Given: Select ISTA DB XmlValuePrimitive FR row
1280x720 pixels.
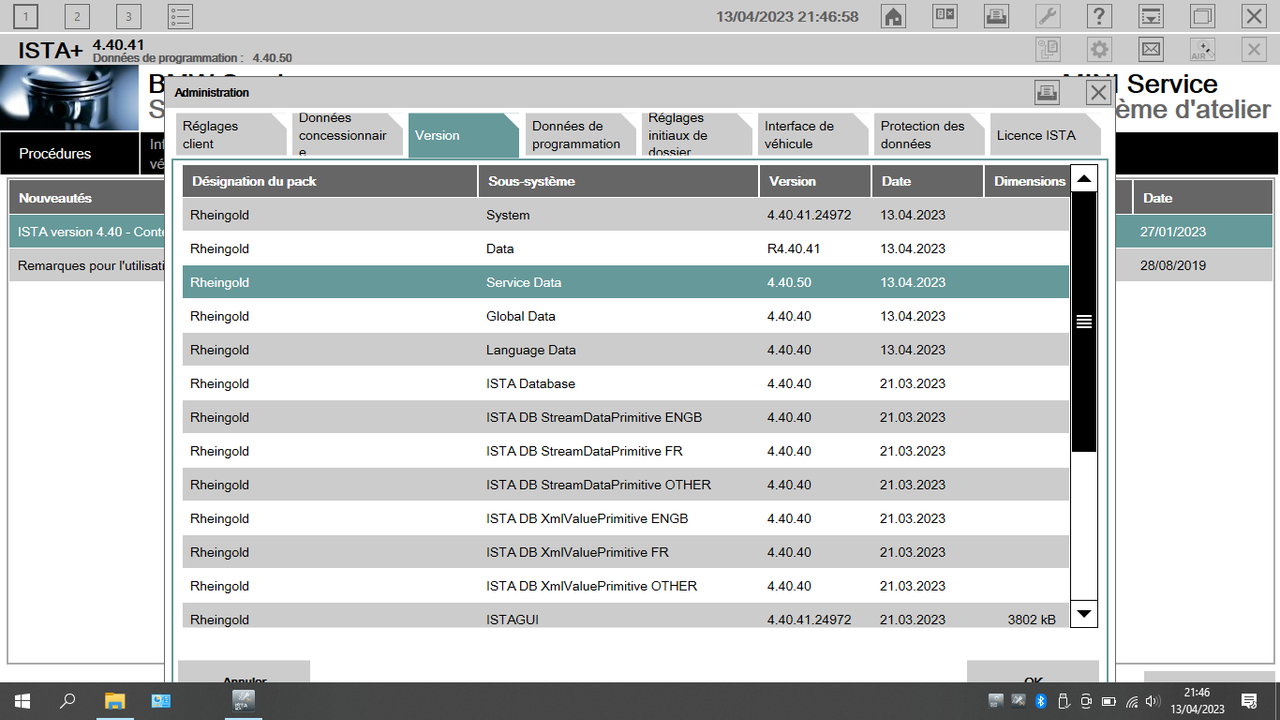Looking at the screenshot, I should 626,552.
